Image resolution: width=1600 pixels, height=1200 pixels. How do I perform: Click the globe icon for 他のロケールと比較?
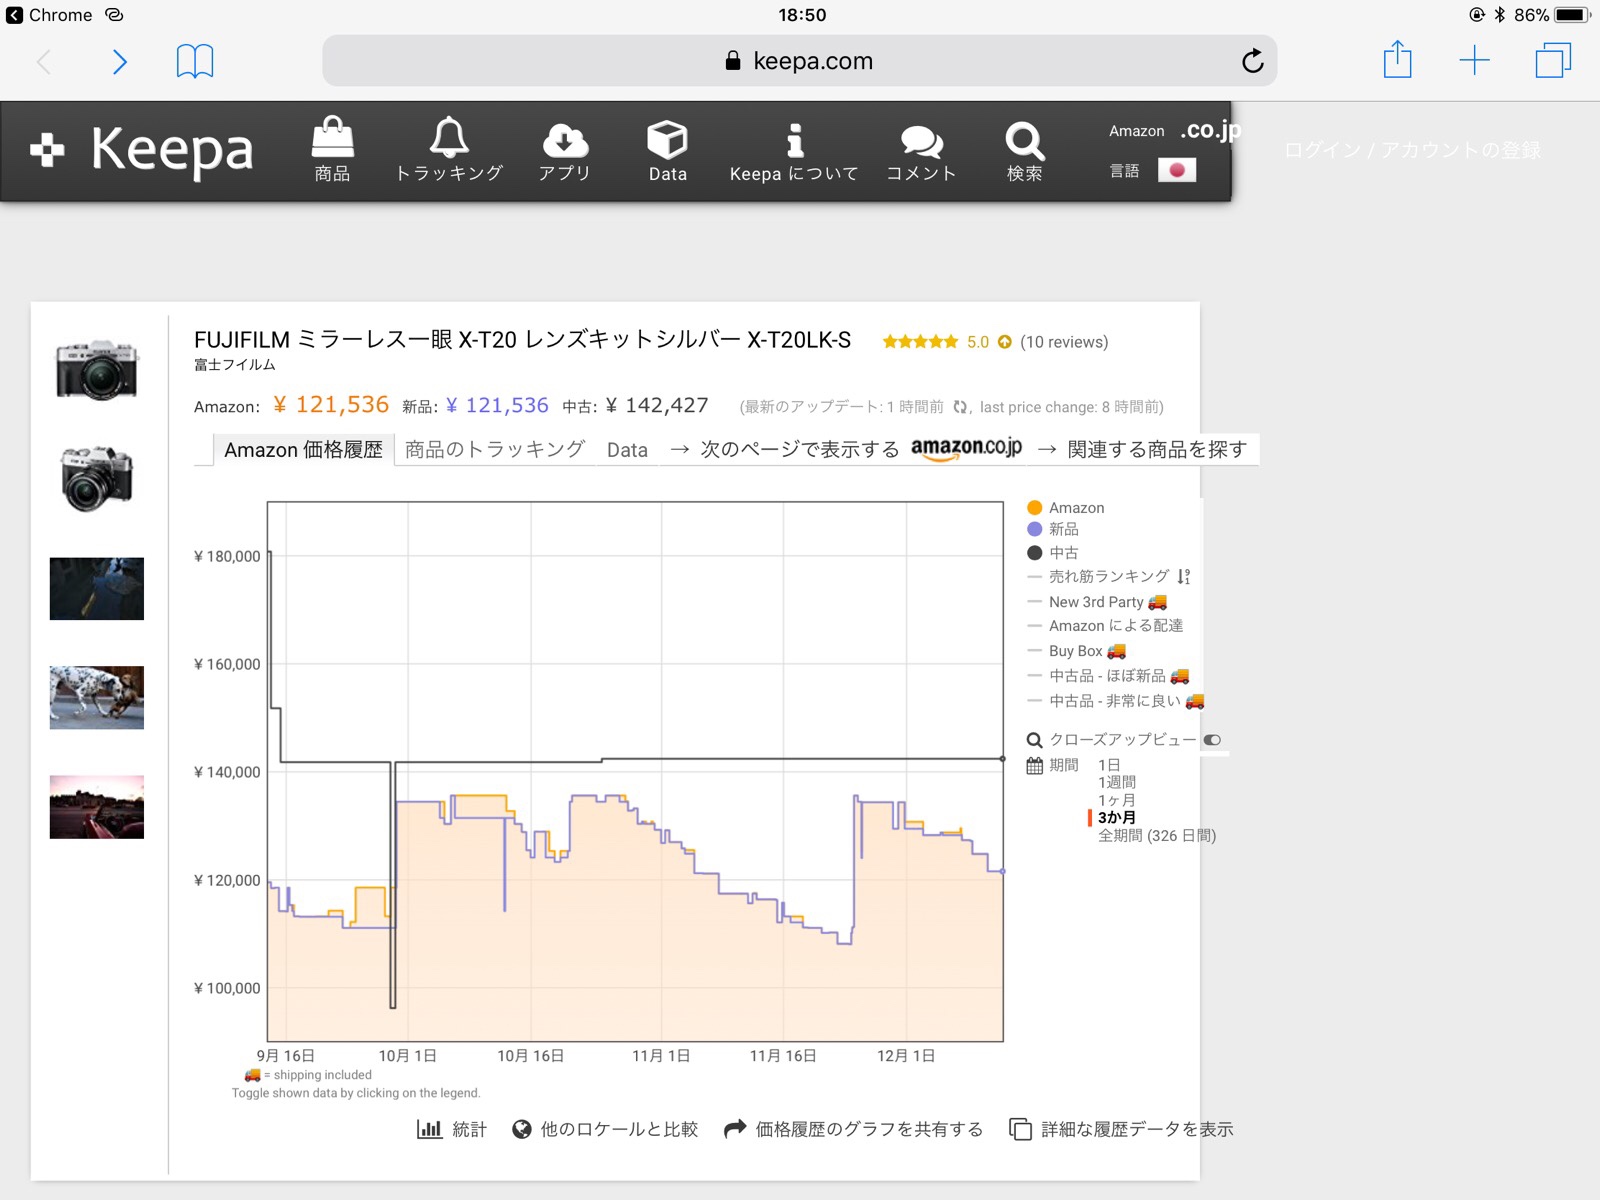[x=521, y=1129]
